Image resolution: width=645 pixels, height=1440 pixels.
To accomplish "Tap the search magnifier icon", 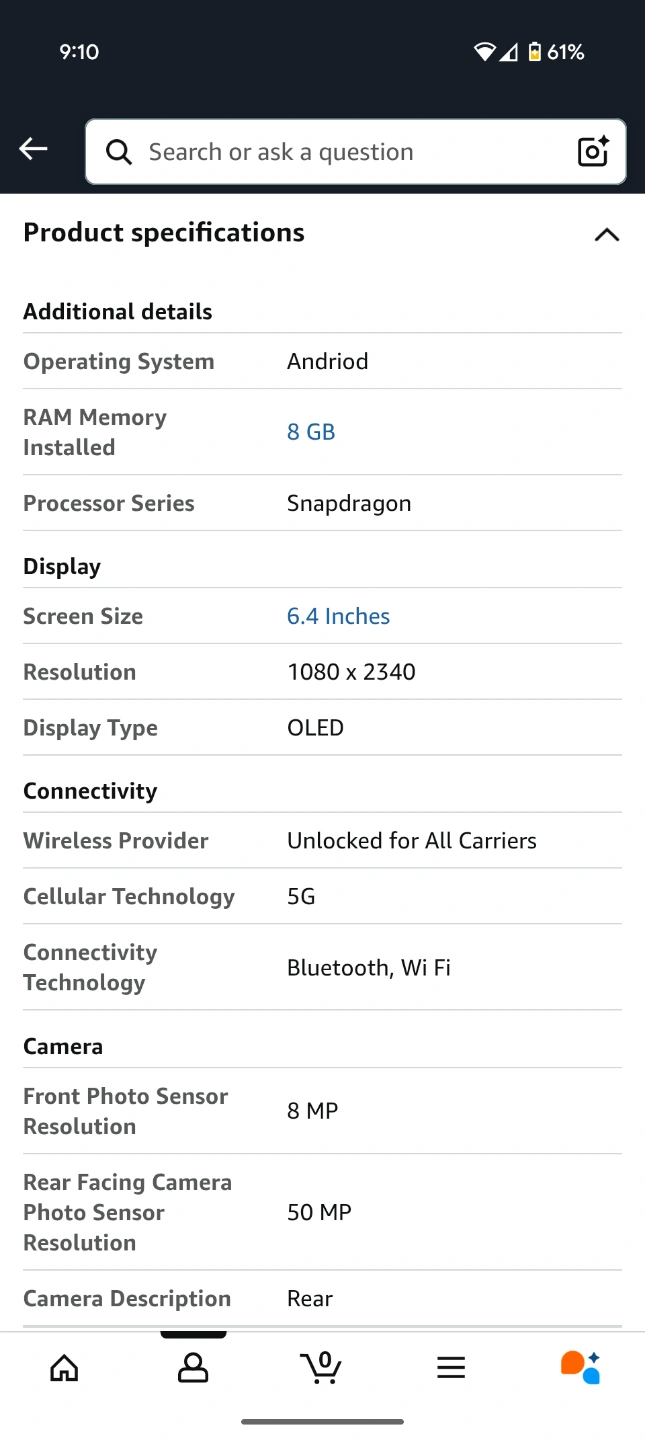I will pyautogui.click(x=119, y=152).
